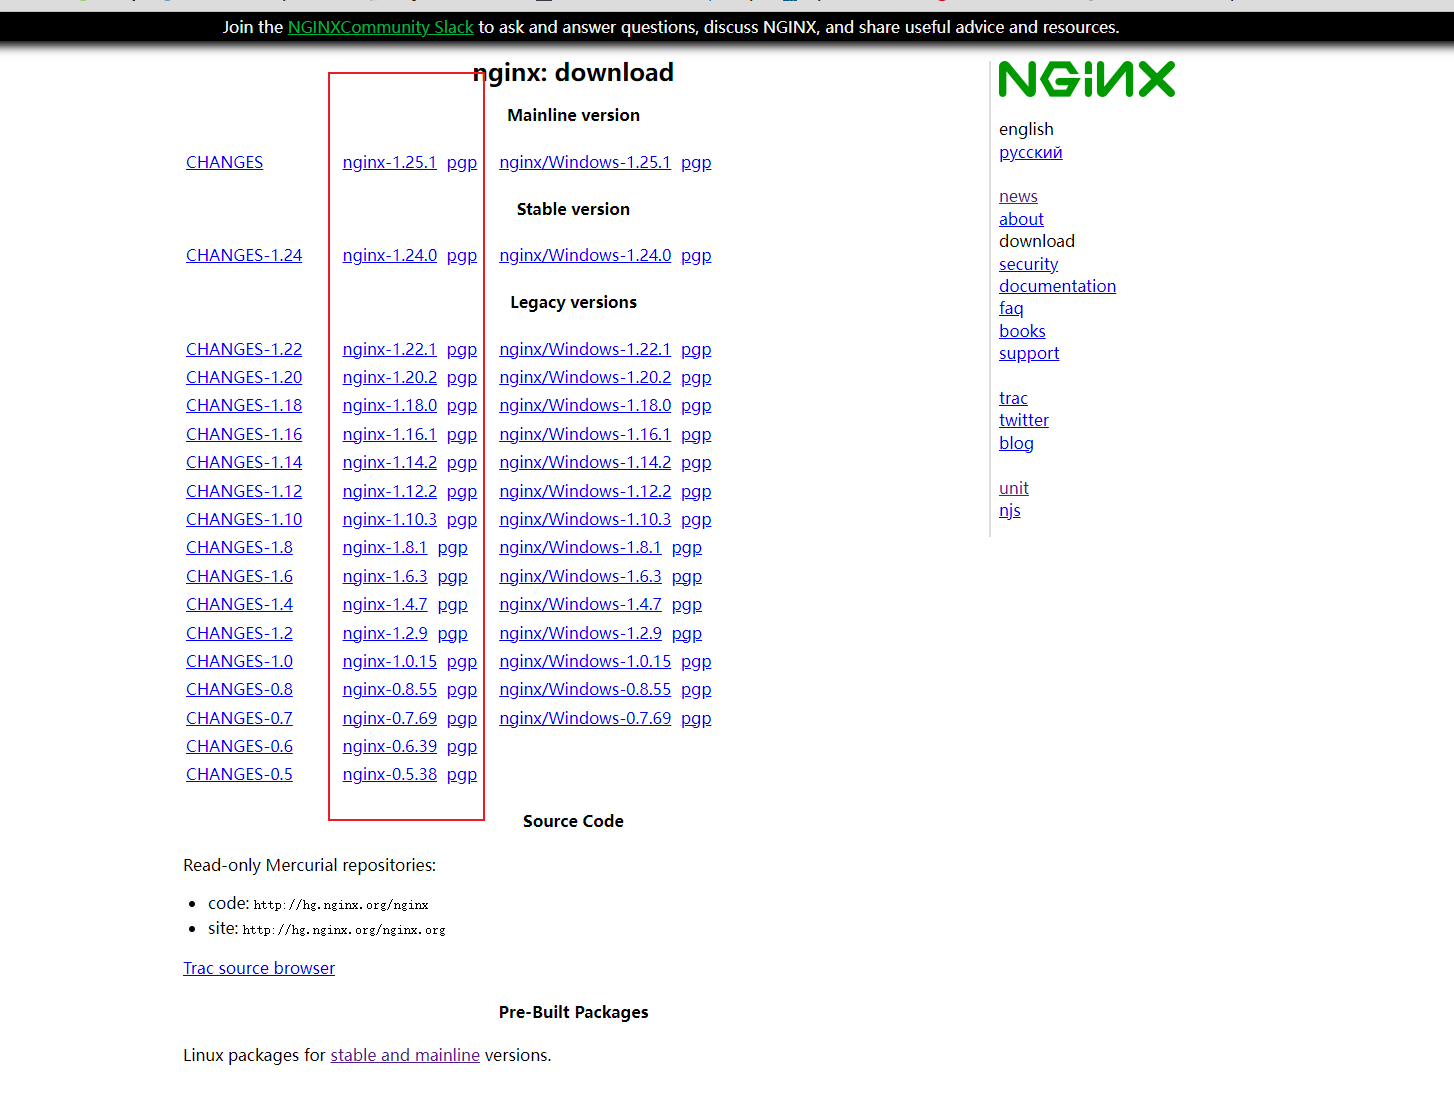Open documentation page
This screenshot has width=1454, height=1098.
(1057, 286)
